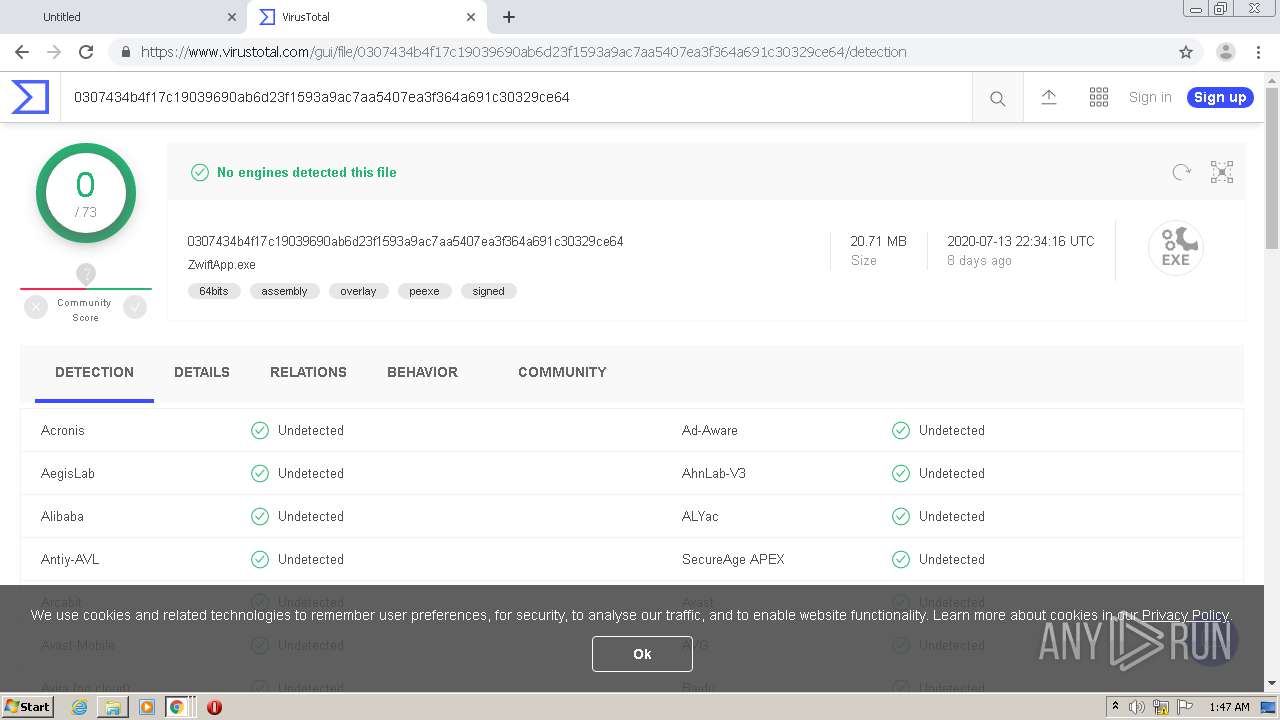This screenshot has height=720, width=1280.
Task: Vote negative with community X icon
Action: [36, 308]
